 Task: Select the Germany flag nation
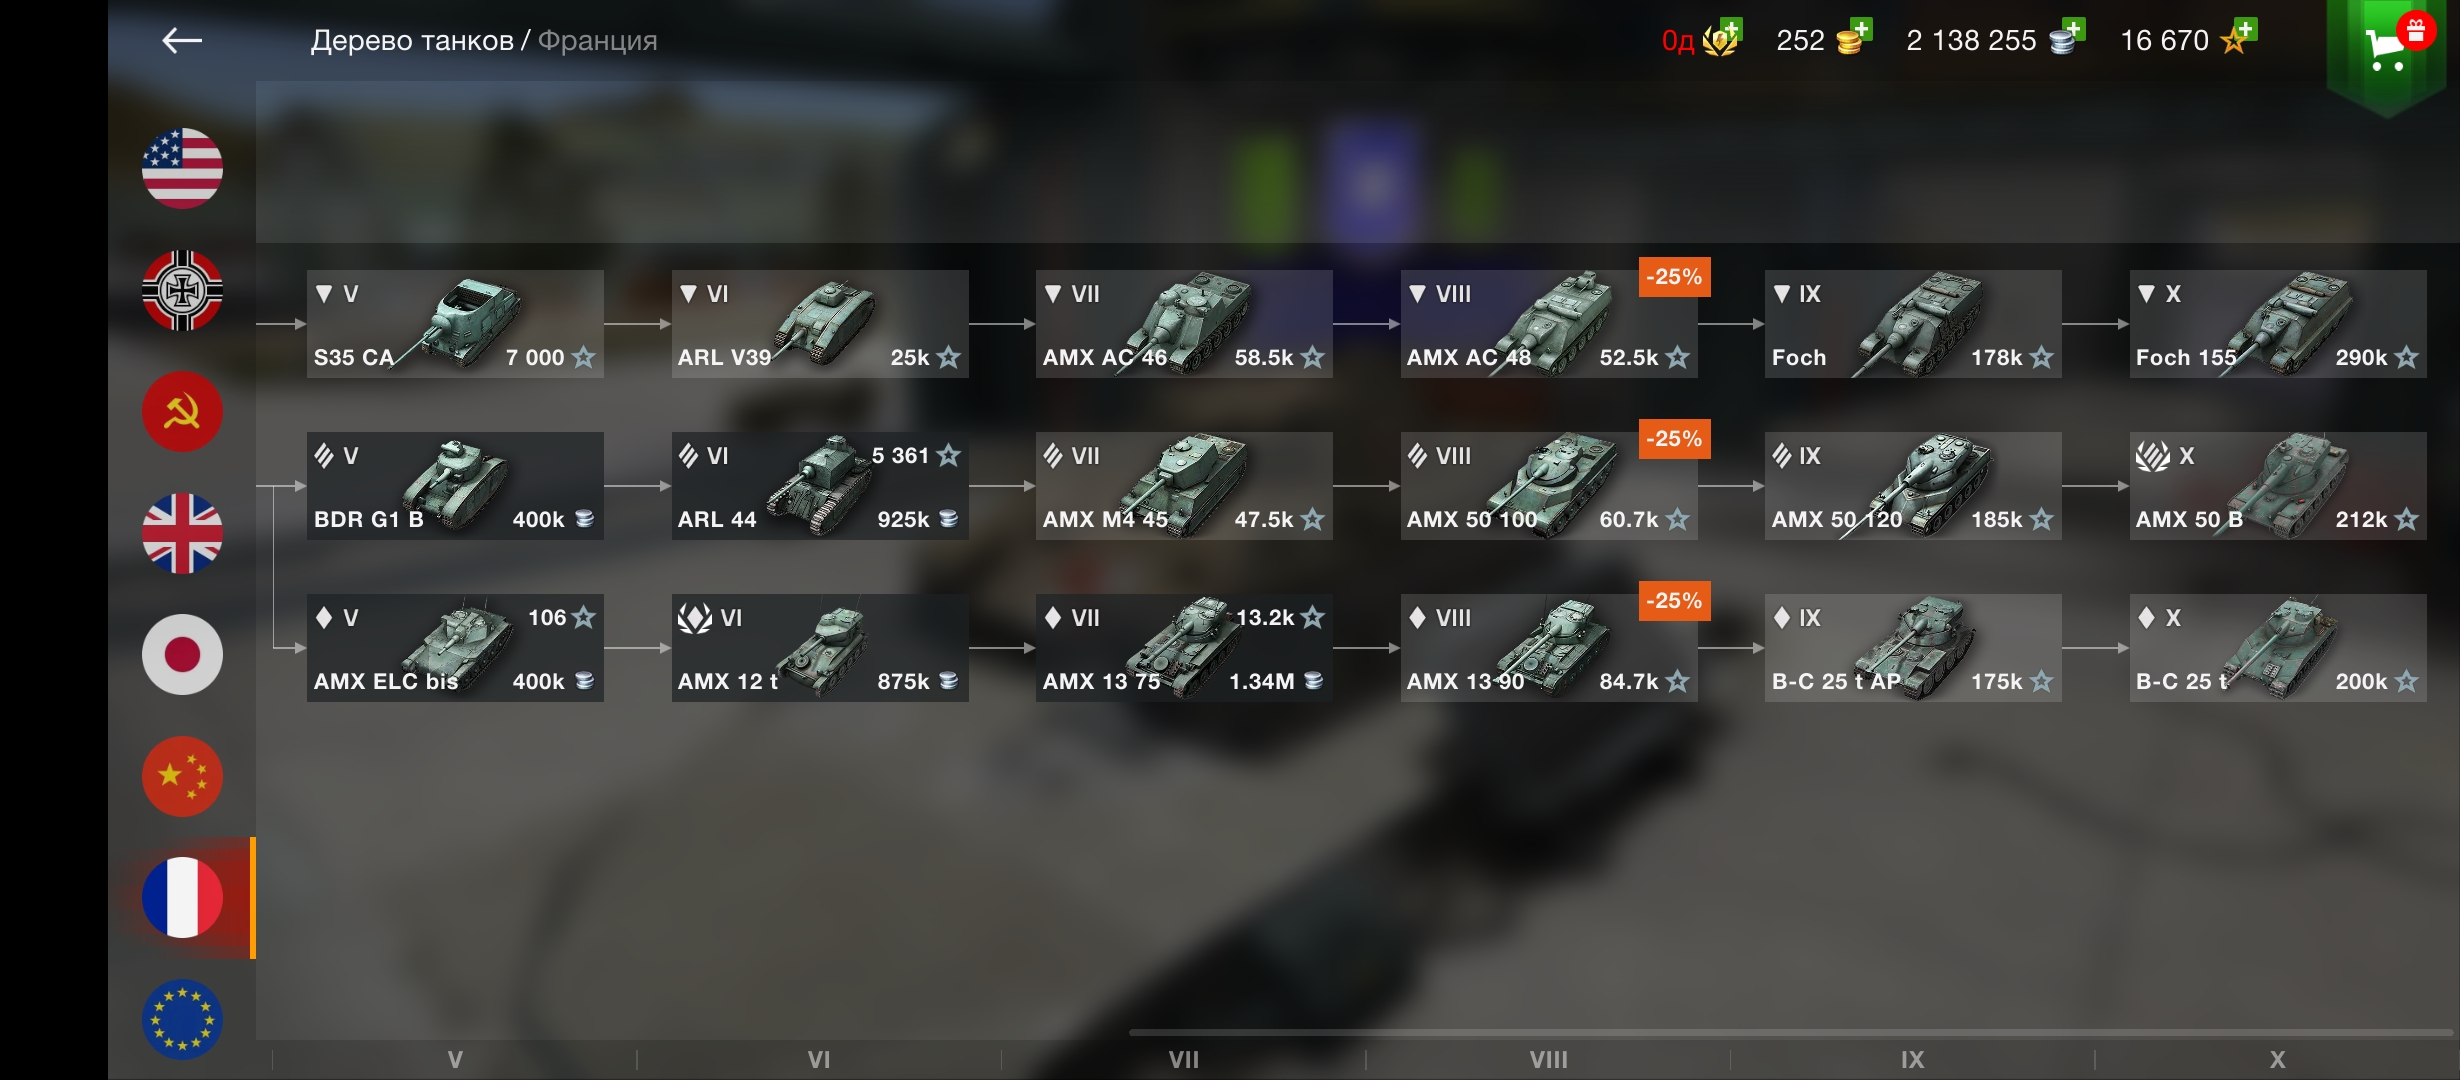point(182,290)
